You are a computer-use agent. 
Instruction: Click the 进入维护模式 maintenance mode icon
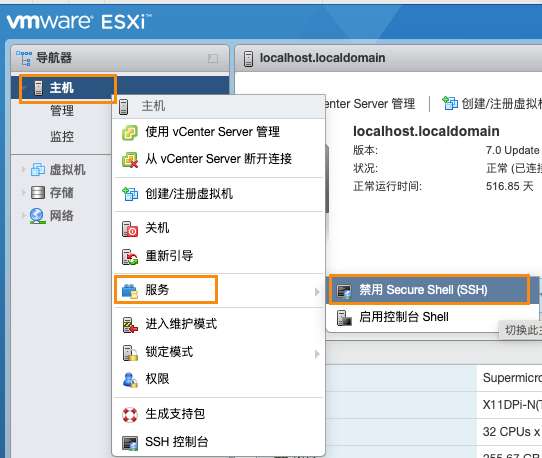(x=130, y=325)
